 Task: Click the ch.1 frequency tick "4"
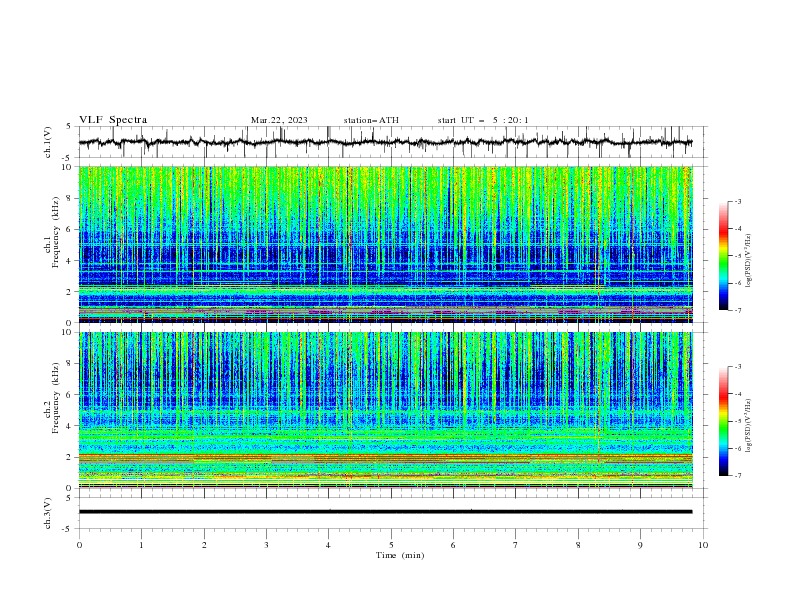point(70,261)
